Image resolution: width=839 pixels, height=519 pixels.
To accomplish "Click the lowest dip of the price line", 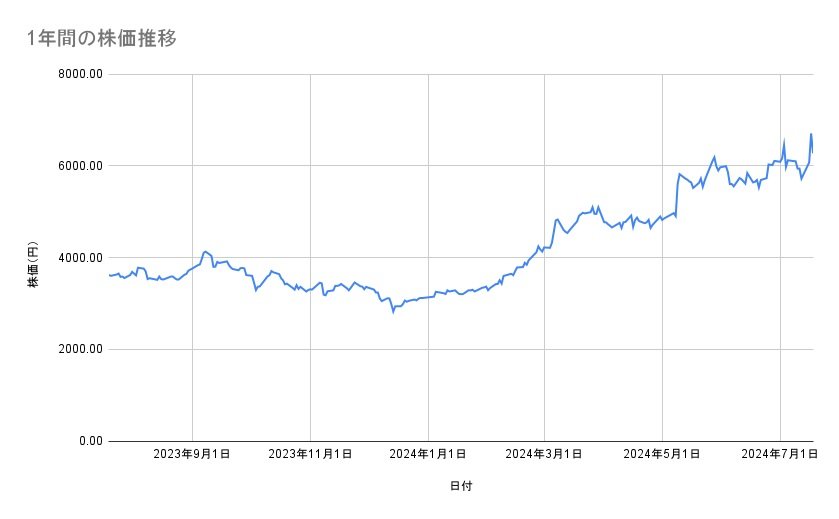I will 393,312.
